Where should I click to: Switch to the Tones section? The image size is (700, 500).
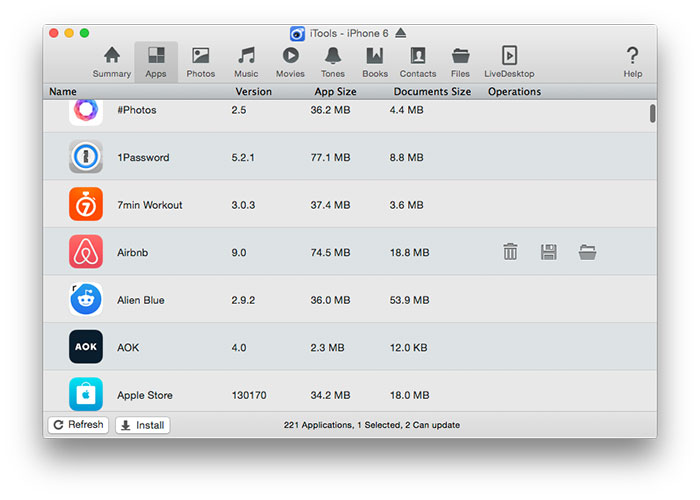(333, 62)
